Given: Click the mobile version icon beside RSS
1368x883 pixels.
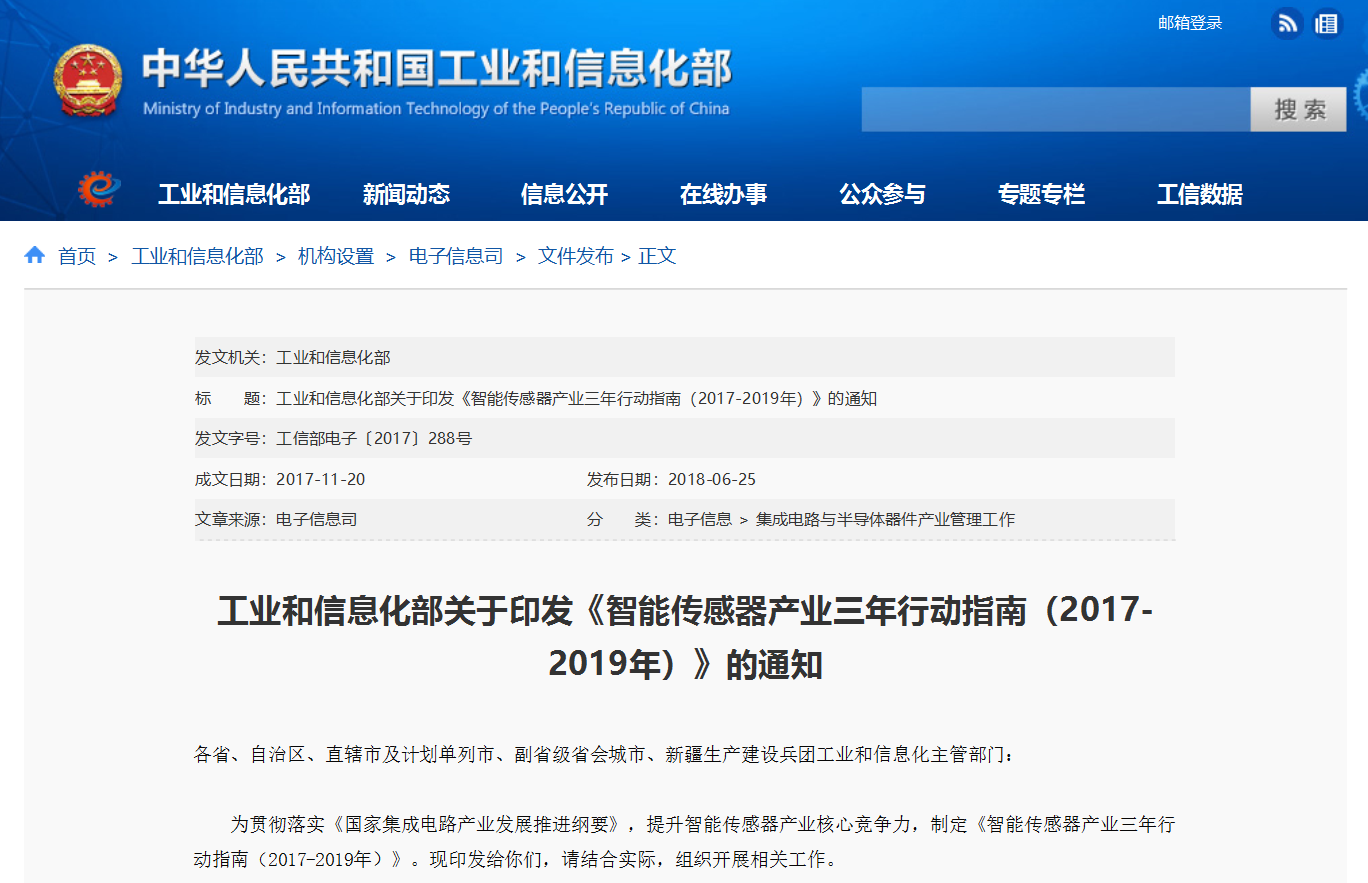Looking at the screenshot, I should 1326,23.
